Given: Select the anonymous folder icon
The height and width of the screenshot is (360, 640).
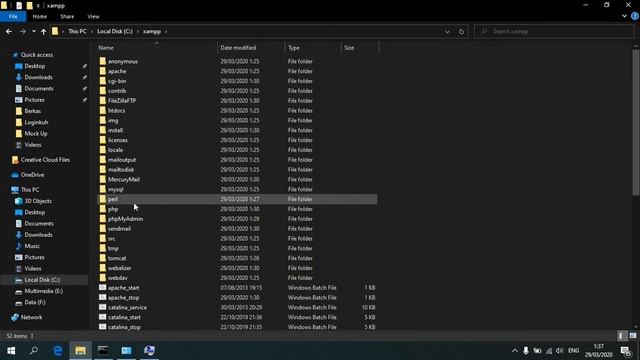Looking at the screenshot, I should pos(102,61).
